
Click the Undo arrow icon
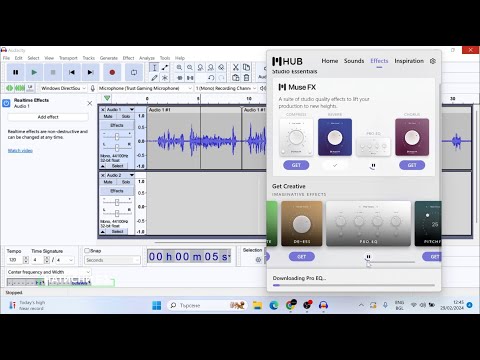point(211,78)
